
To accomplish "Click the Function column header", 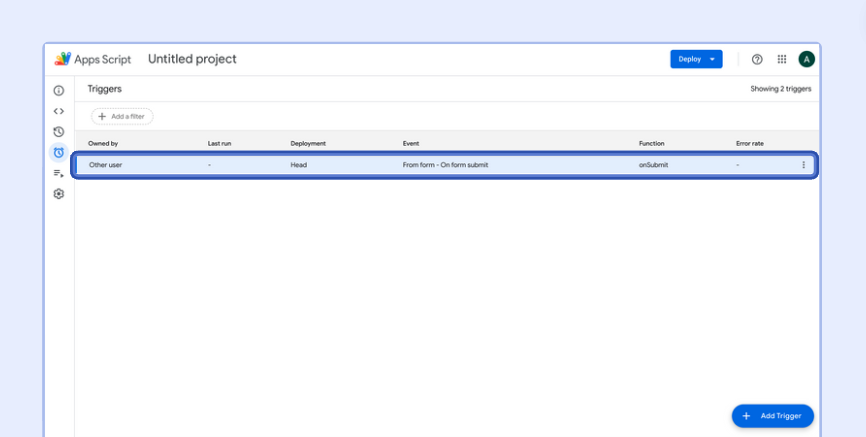I will (652, 144).
